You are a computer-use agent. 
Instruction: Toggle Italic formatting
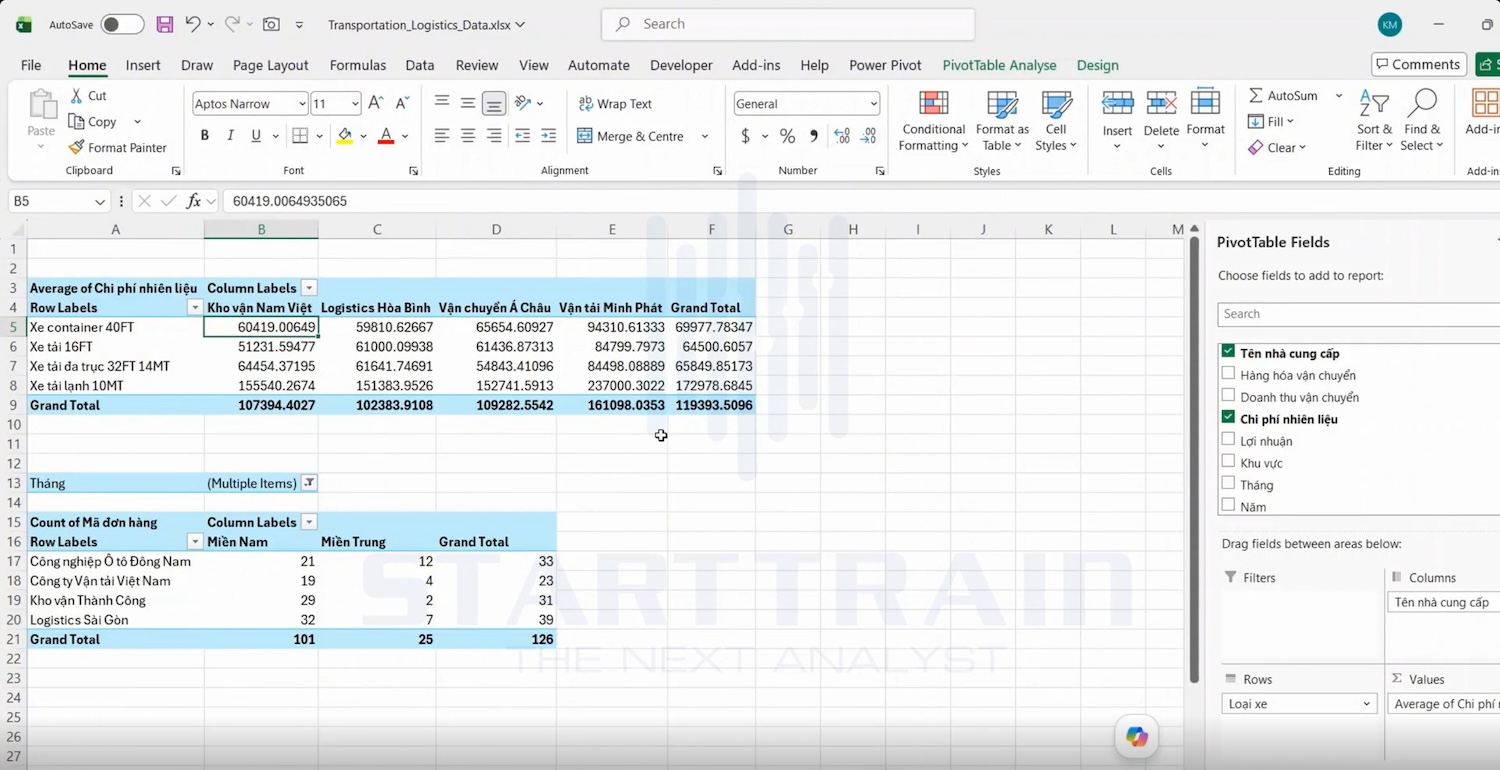[x=231, y=136]
